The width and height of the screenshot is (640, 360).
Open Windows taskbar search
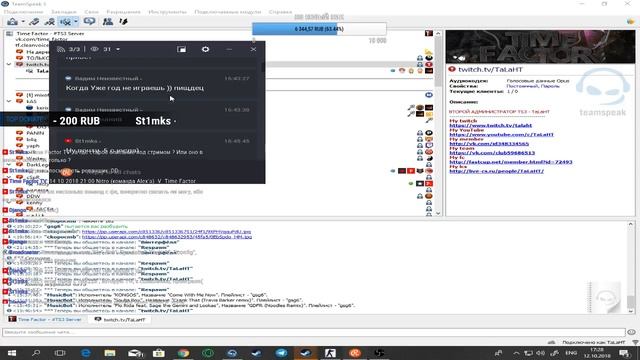[36, 353]
